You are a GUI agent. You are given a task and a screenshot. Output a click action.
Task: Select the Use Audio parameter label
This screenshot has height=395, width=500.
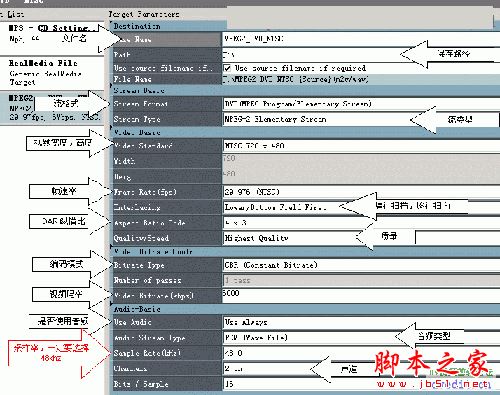[167, 322]
